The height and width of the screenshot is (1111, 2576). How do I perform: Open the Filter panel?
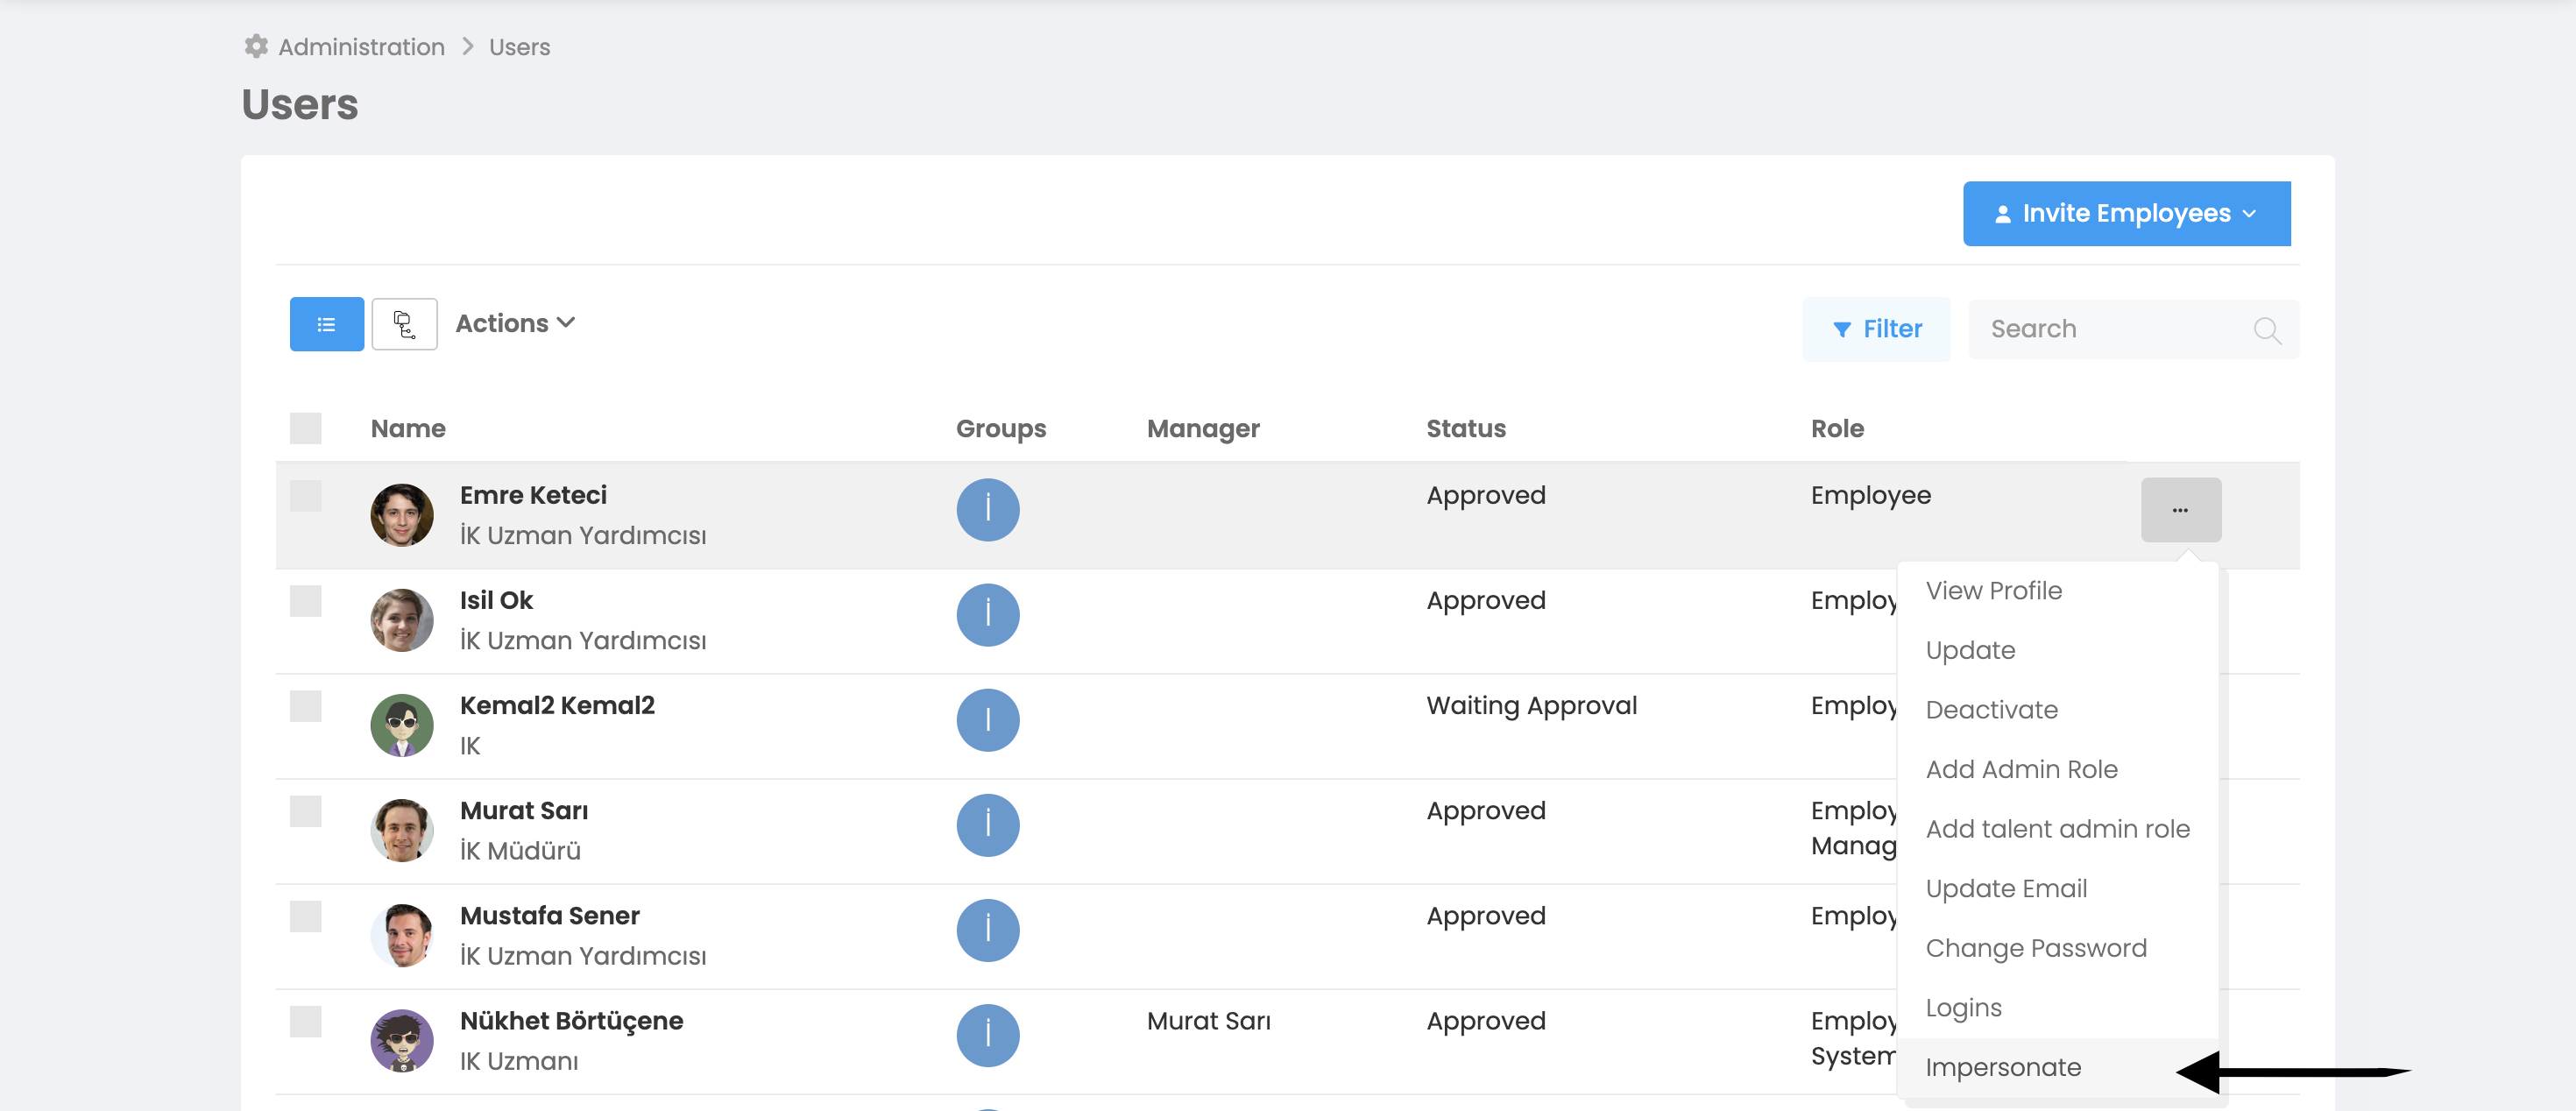coord(1876,329)
